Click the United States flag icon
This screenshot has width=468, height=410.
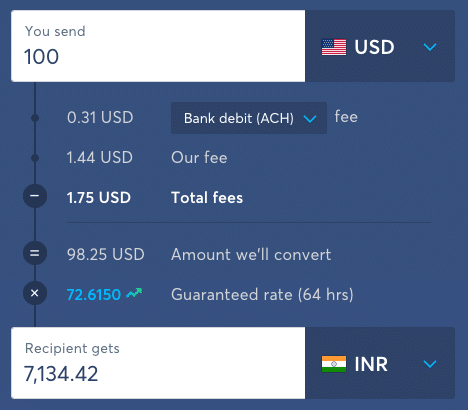click(x=334, y=47)
